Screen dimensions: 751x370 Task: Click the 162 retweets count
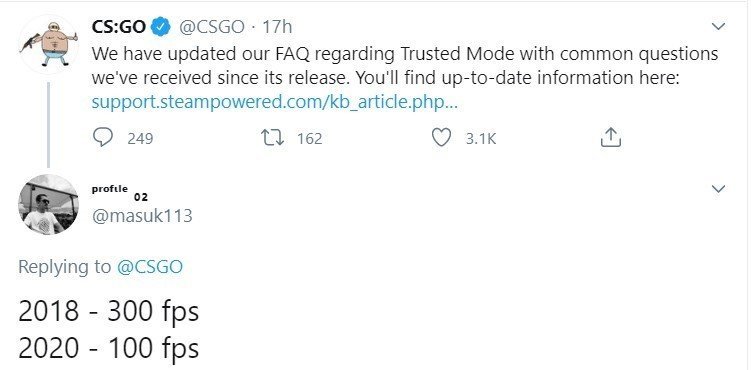pos(309,139)
